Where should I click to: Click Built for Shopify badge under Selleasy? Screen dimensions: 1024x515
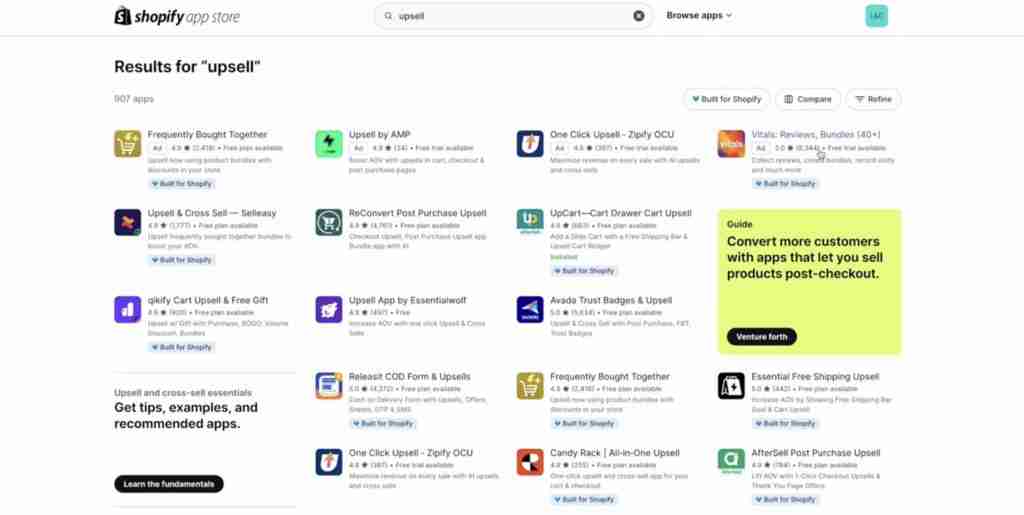pyautogui.click(x=181, y=260)
